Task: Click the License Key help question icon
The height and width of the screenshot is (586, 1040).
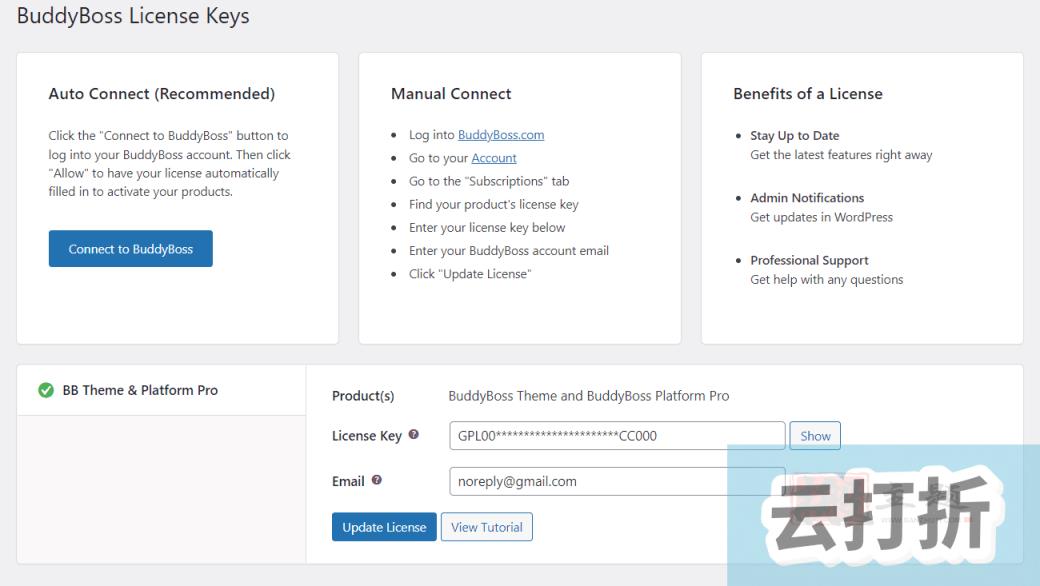Action: tap(413, 435)
